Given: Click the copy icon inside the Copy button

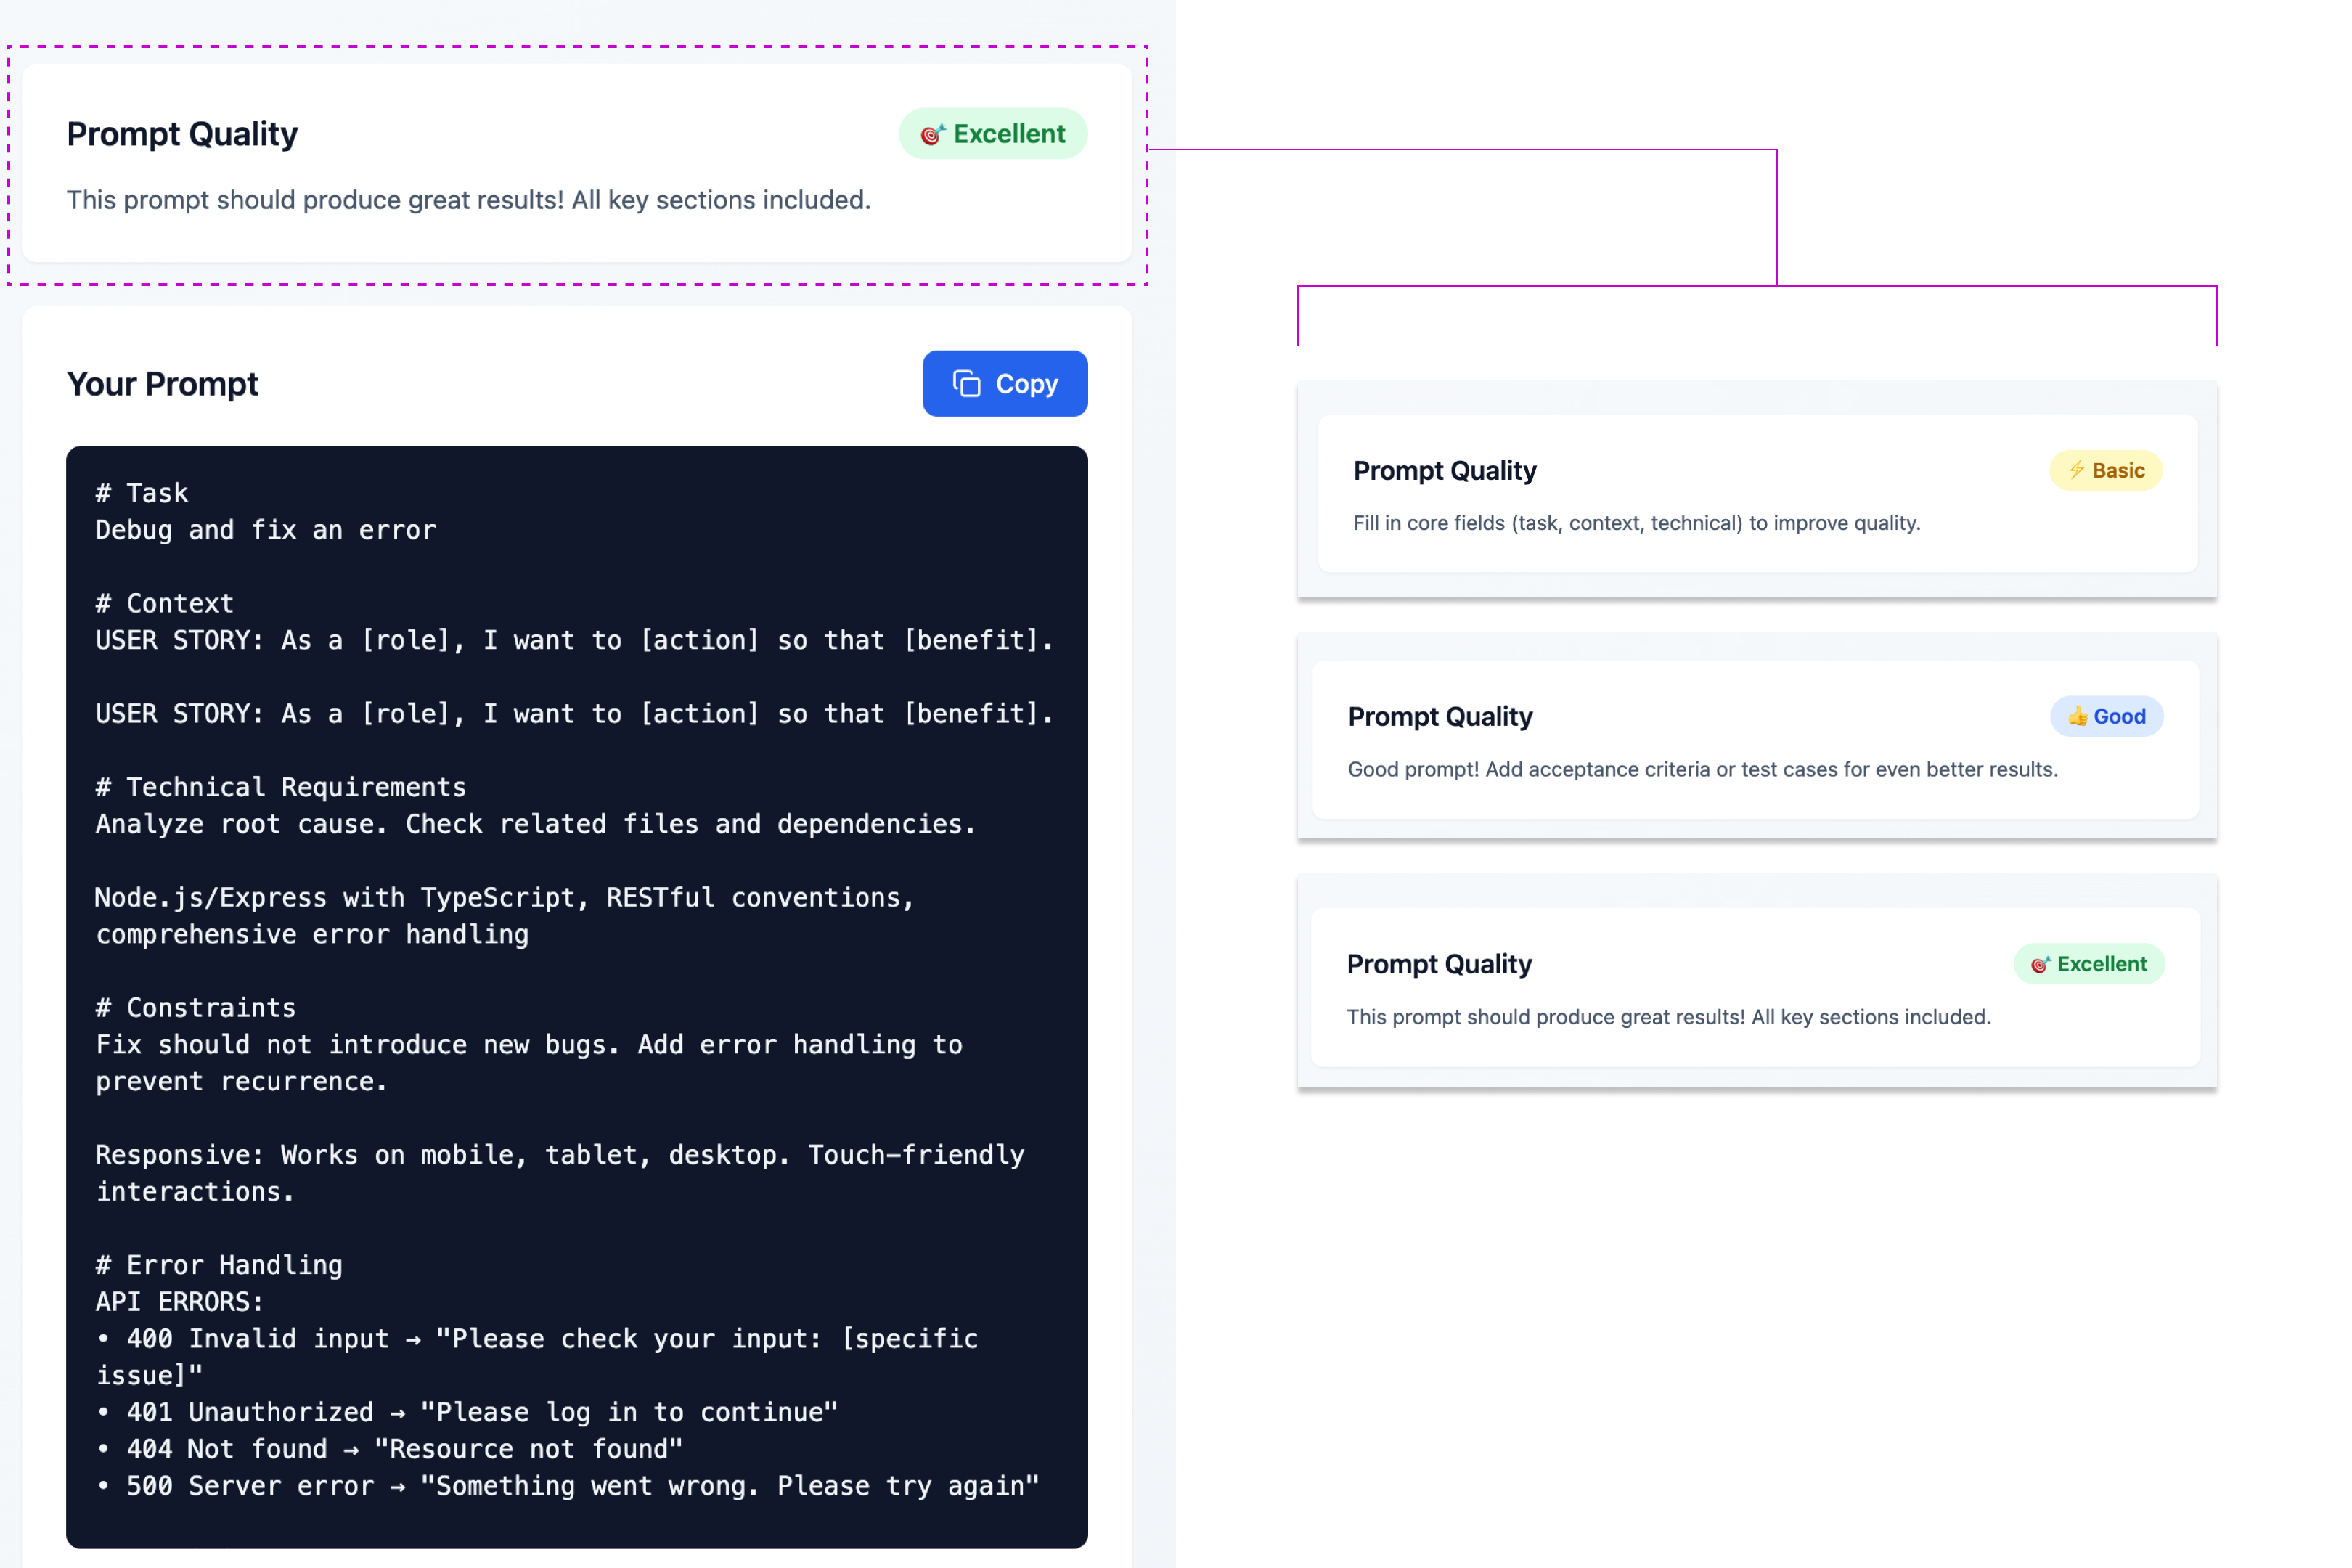Looking at the screenshot, I should 966,383.
